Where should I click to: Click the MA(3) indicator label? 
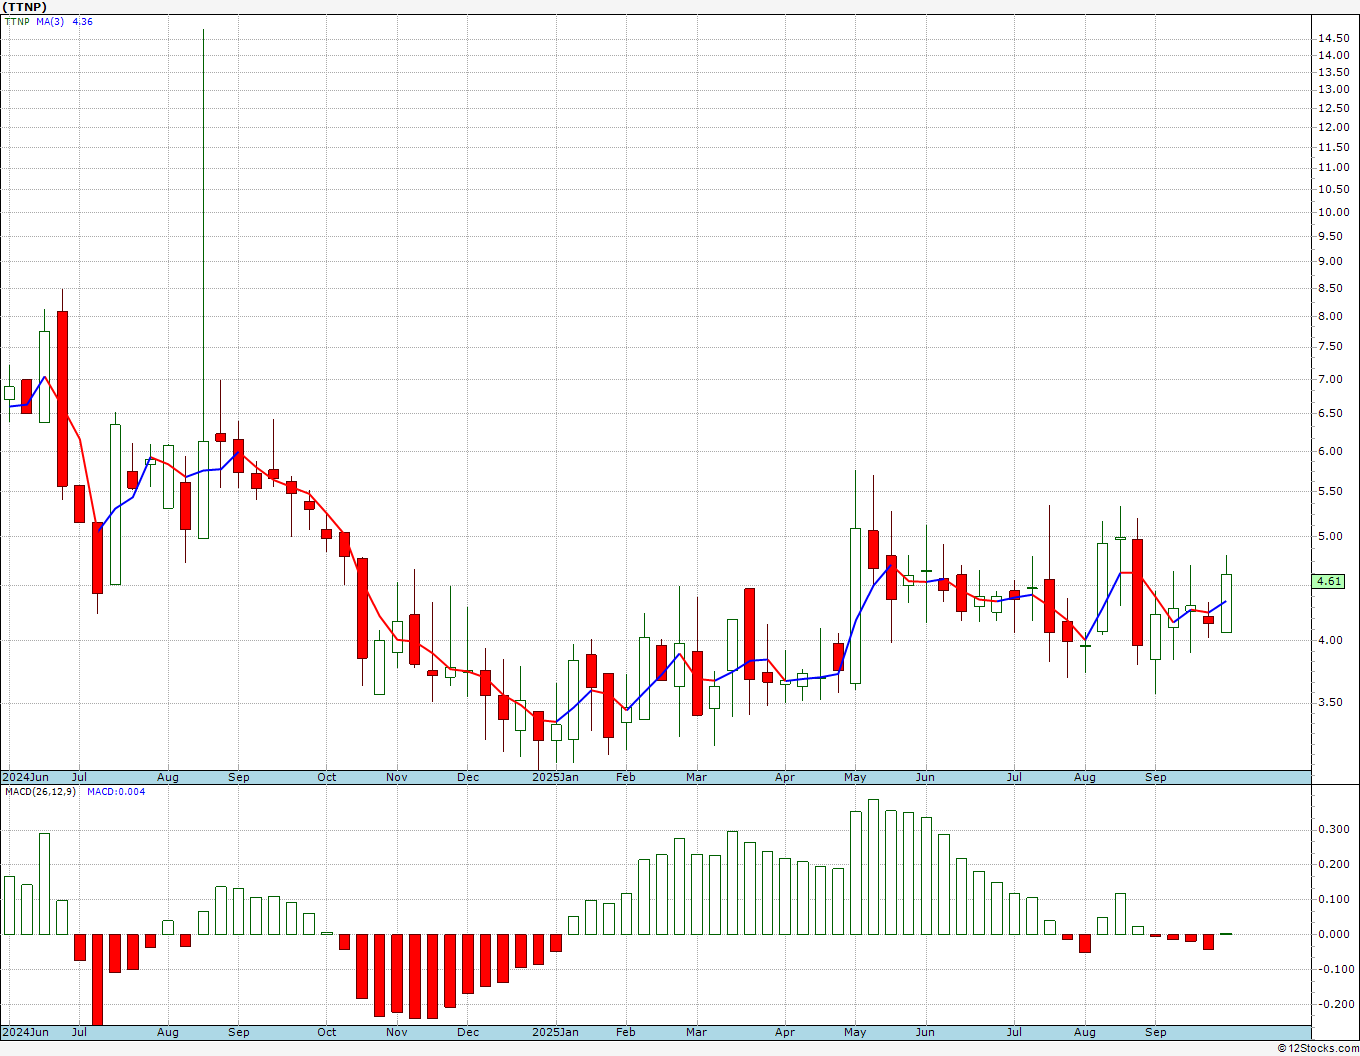click(50, 21)
